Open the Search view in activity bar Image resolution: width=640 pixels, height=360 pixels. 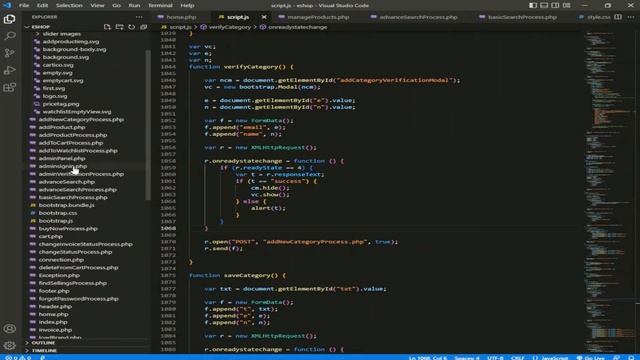tap(9, 36)
